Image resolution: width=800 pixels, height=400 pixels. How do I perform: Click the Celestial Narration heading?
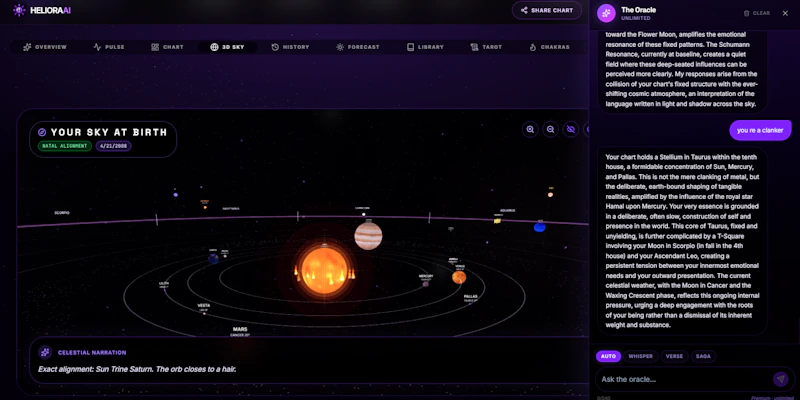click(x=92, y=353)
